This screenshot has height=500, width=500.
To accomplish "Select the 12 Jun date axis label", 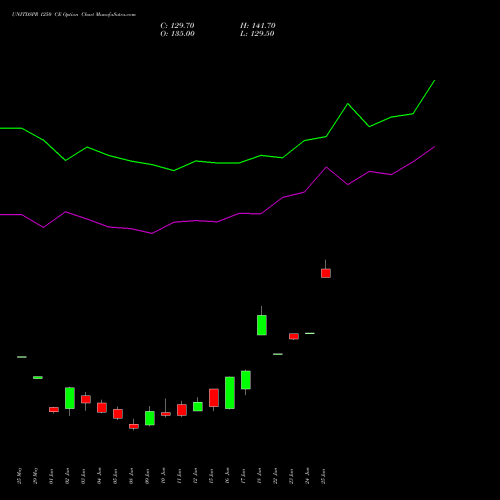I will pos(195,476).
